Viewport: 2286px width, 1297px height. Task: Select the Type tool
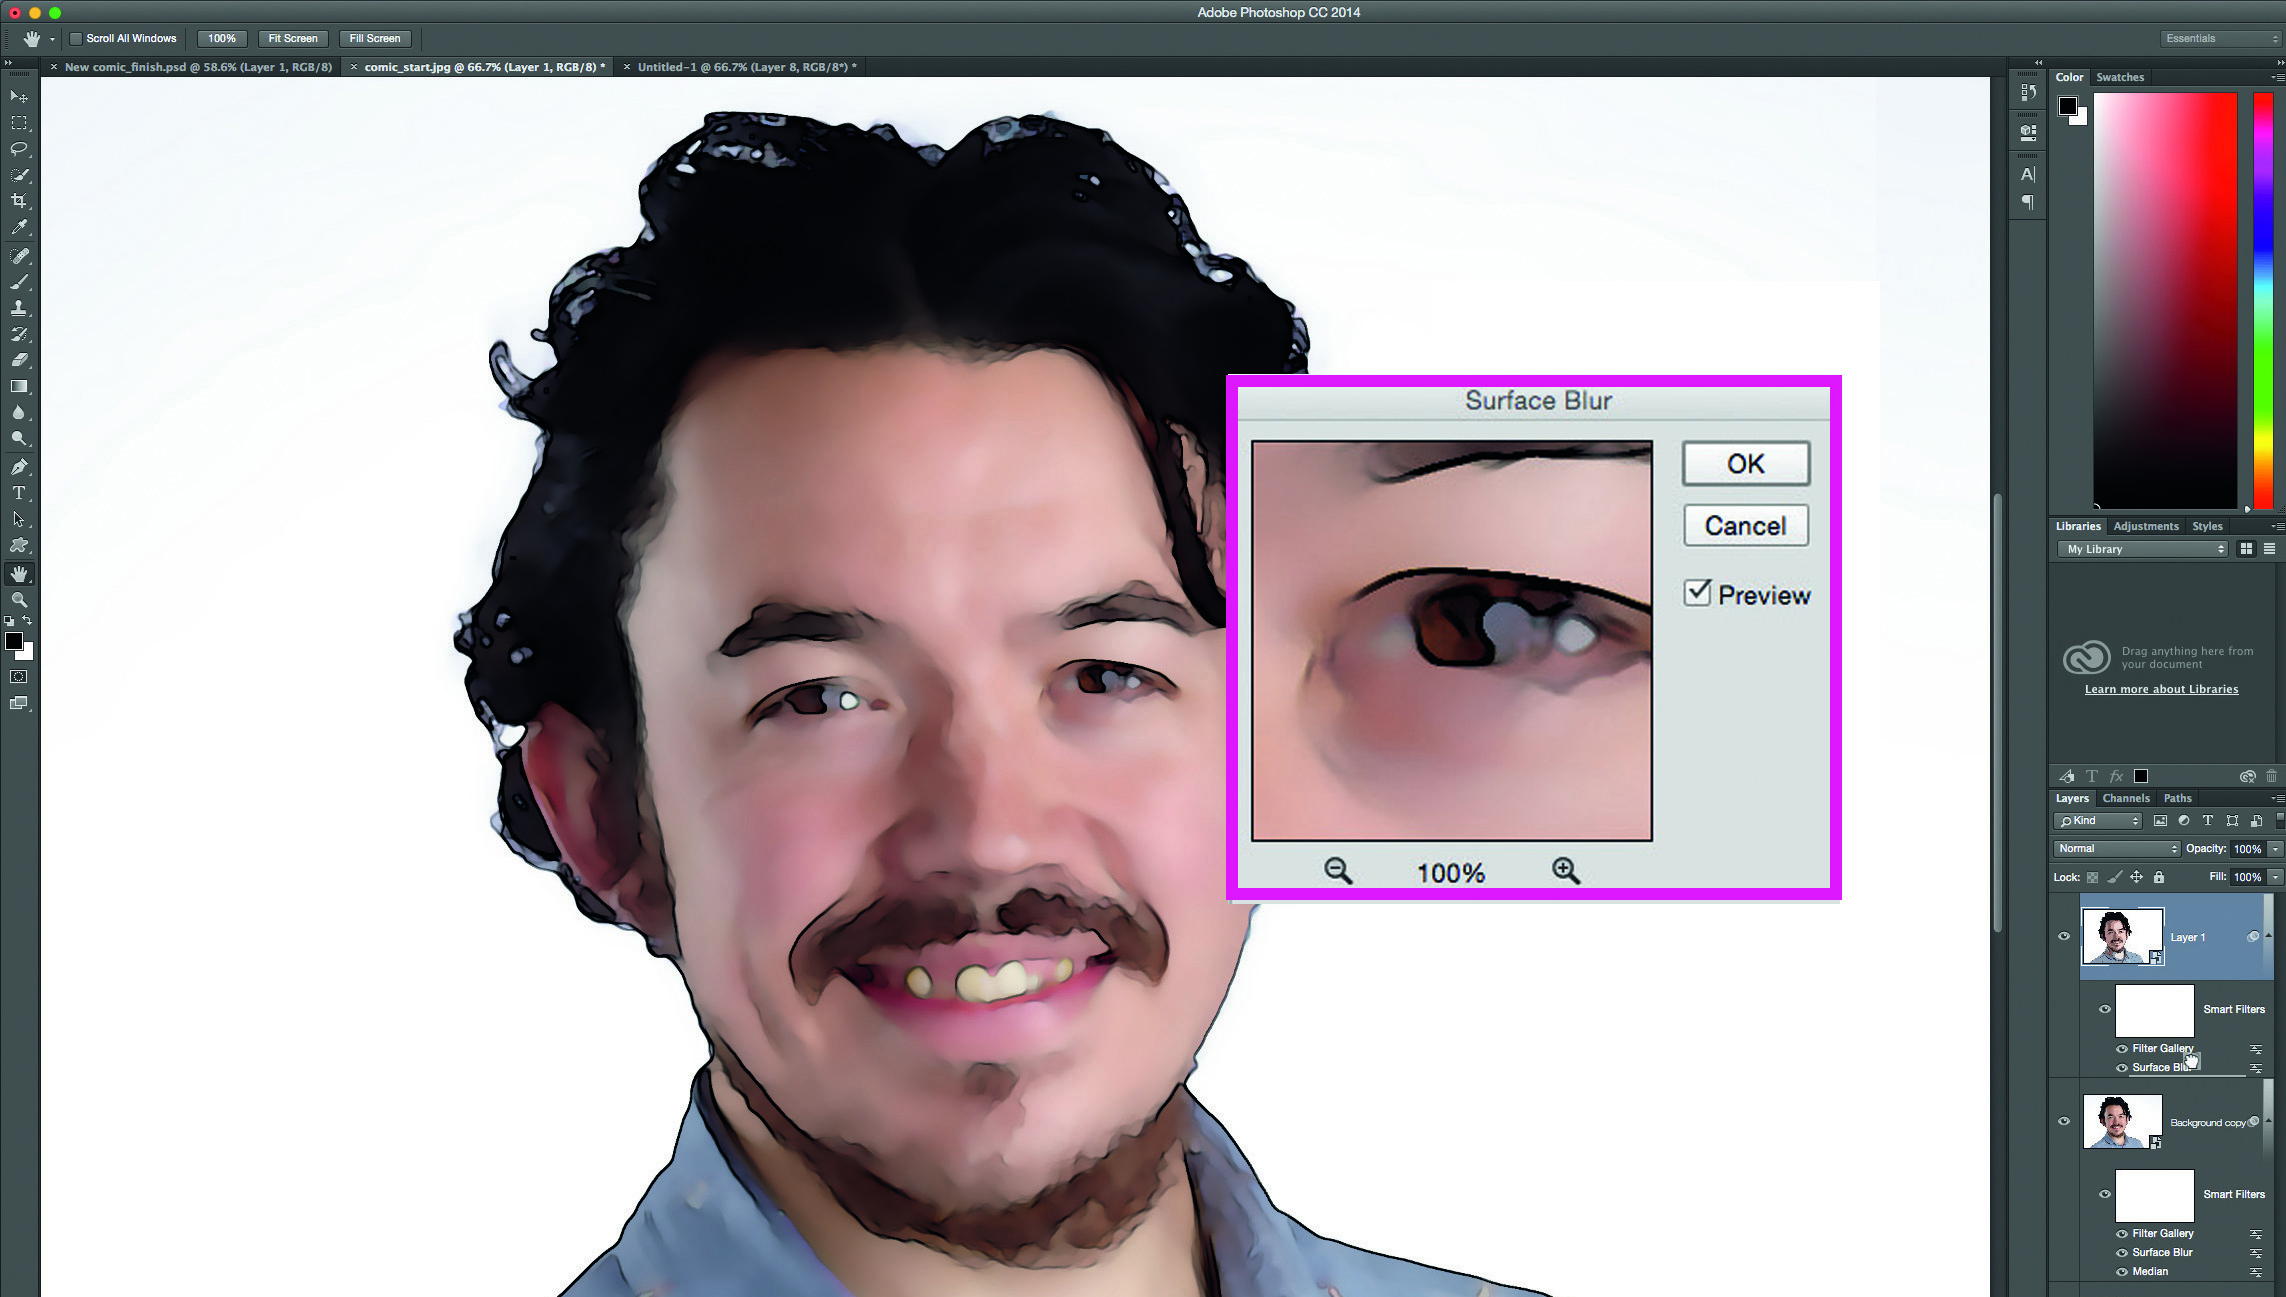pyautogui.click(x=19, y=493)
